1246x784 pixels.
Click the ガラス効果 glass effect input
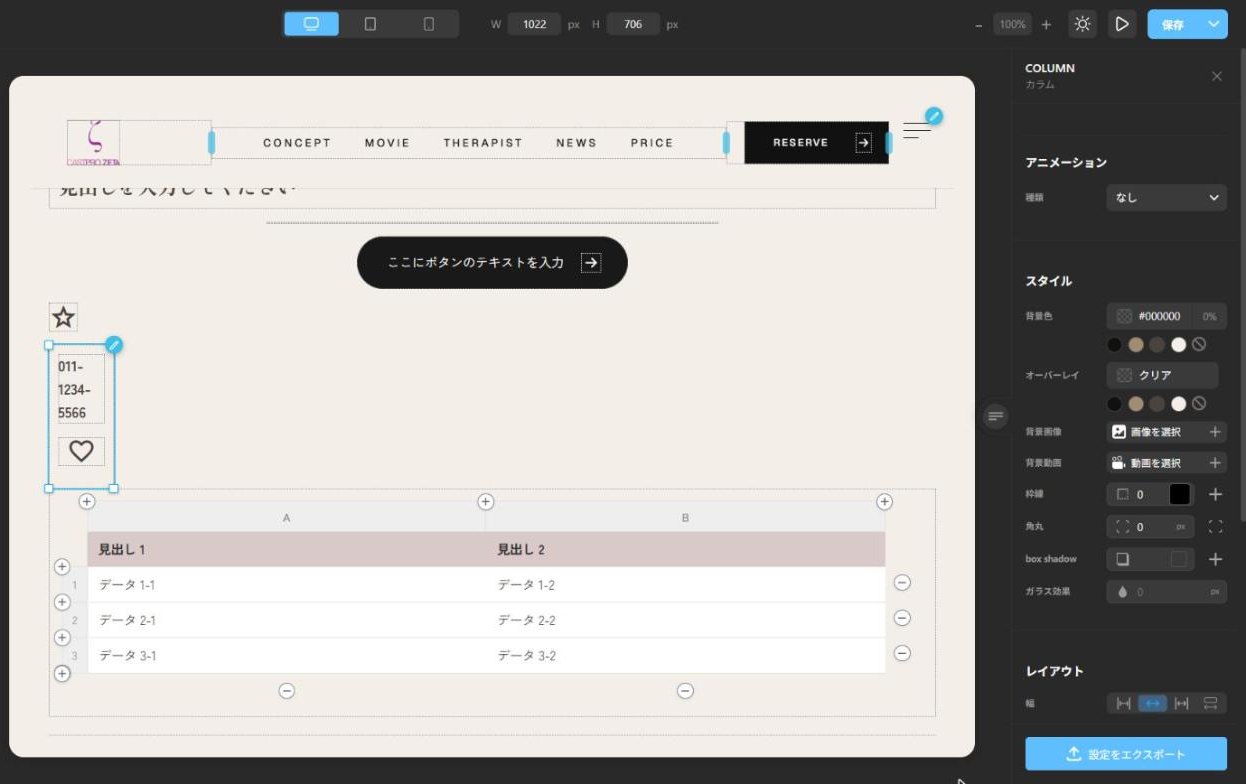1166,592
